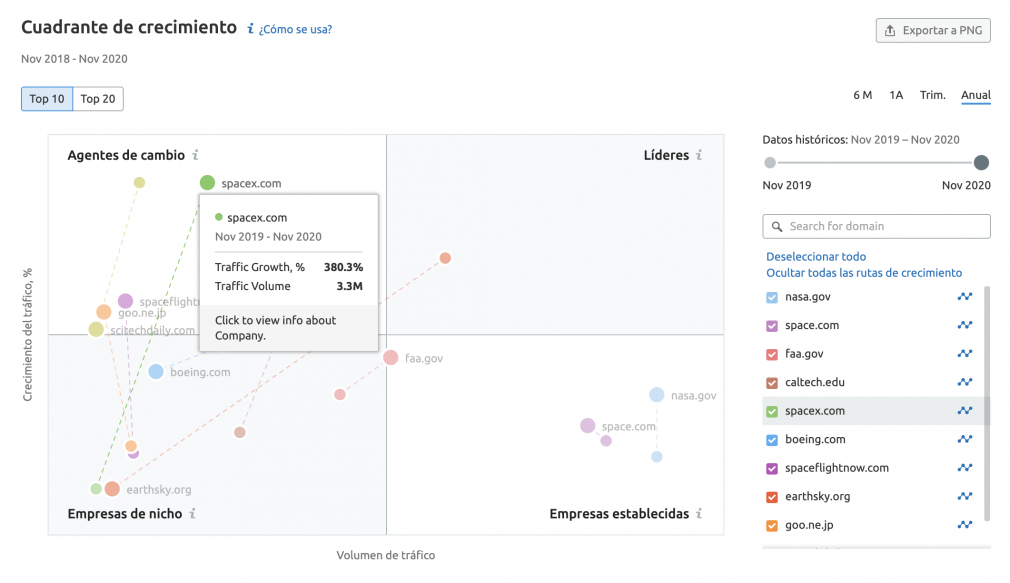Click the nasa.gov bubble on chart
The width and height of the screenshot is (1010, 583).
point(656,395)
